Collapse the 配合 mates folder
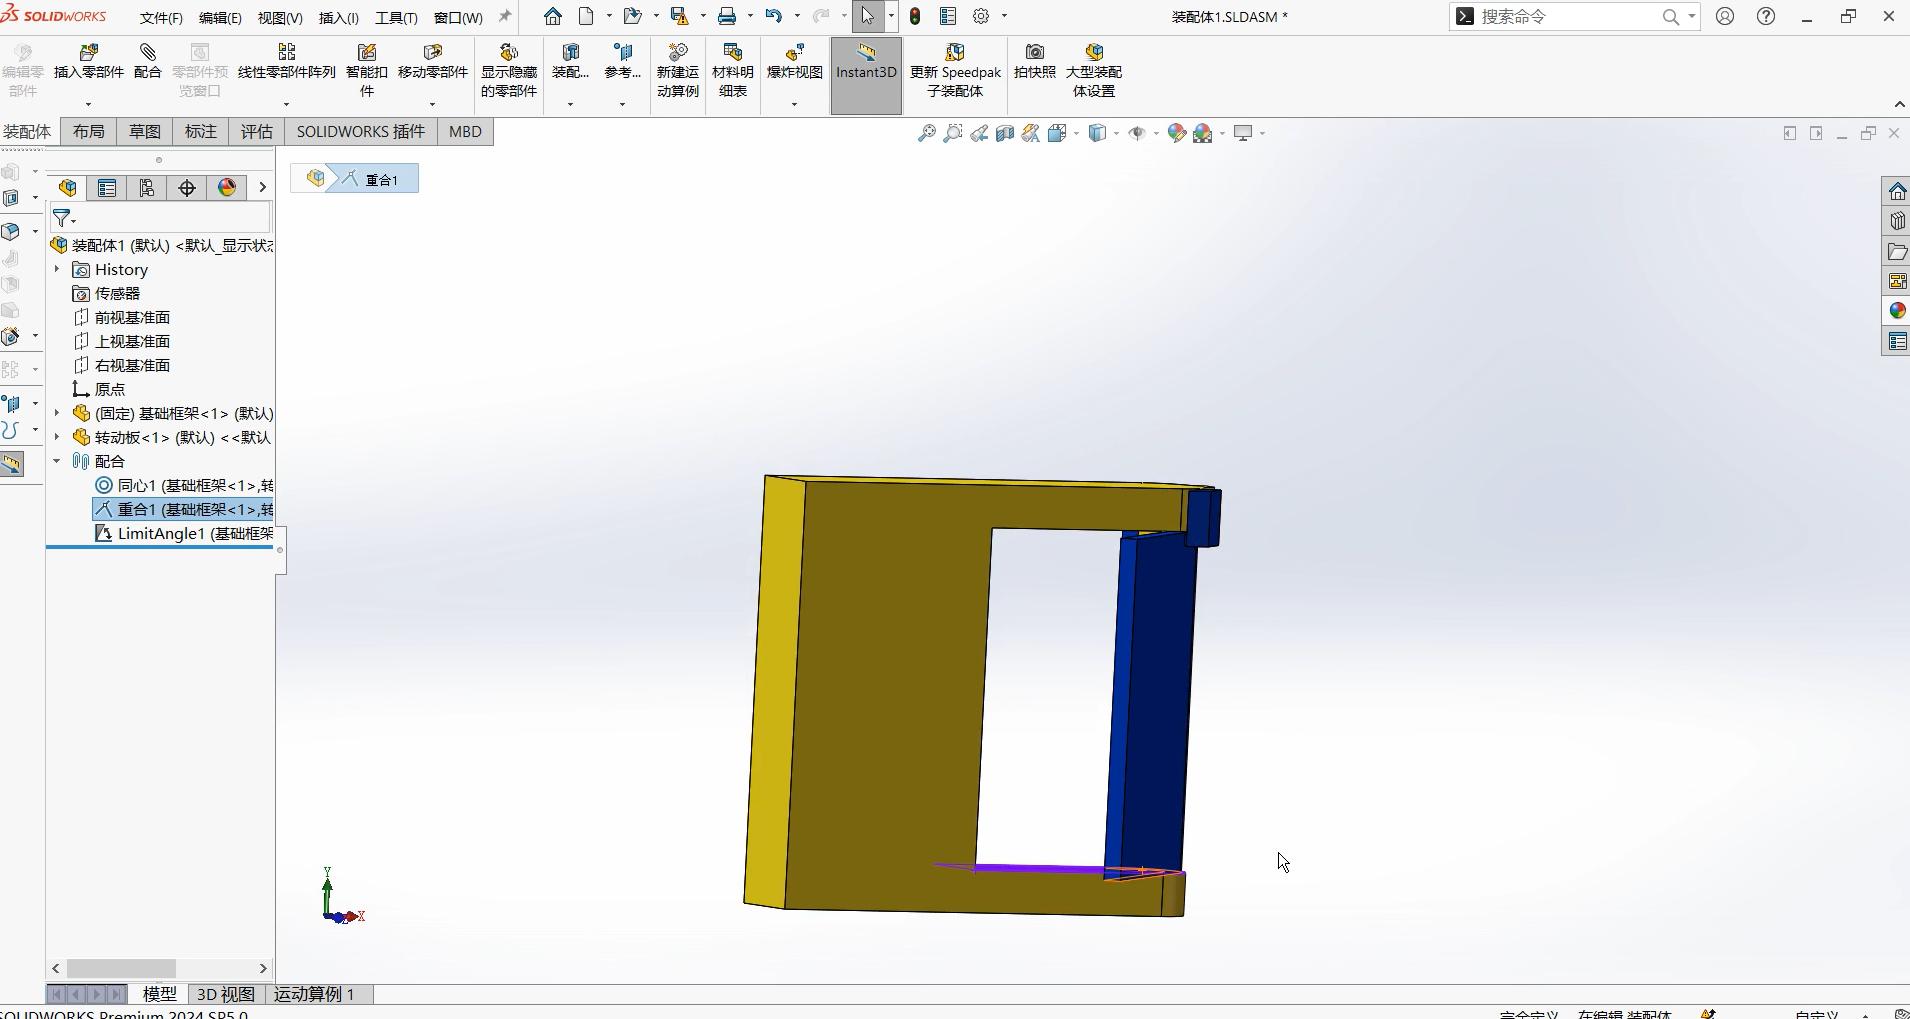This screenshot has width=1910, height=1019. point(57,461)
